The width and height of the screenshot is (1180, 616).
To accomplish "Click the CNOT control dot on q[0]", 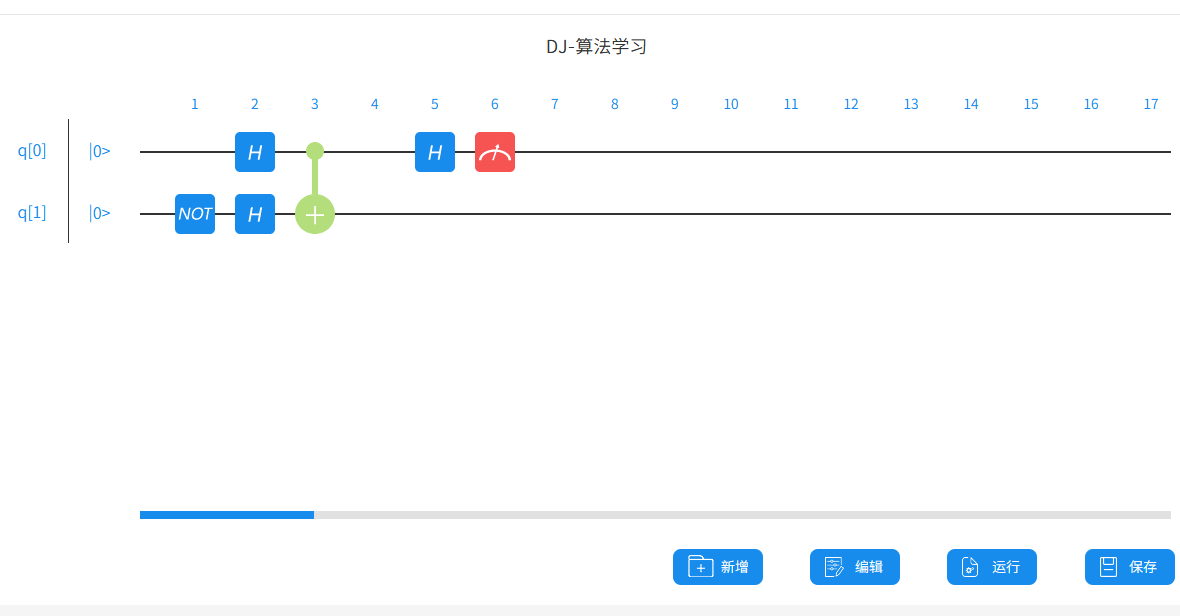I will [x=315, y=151].
